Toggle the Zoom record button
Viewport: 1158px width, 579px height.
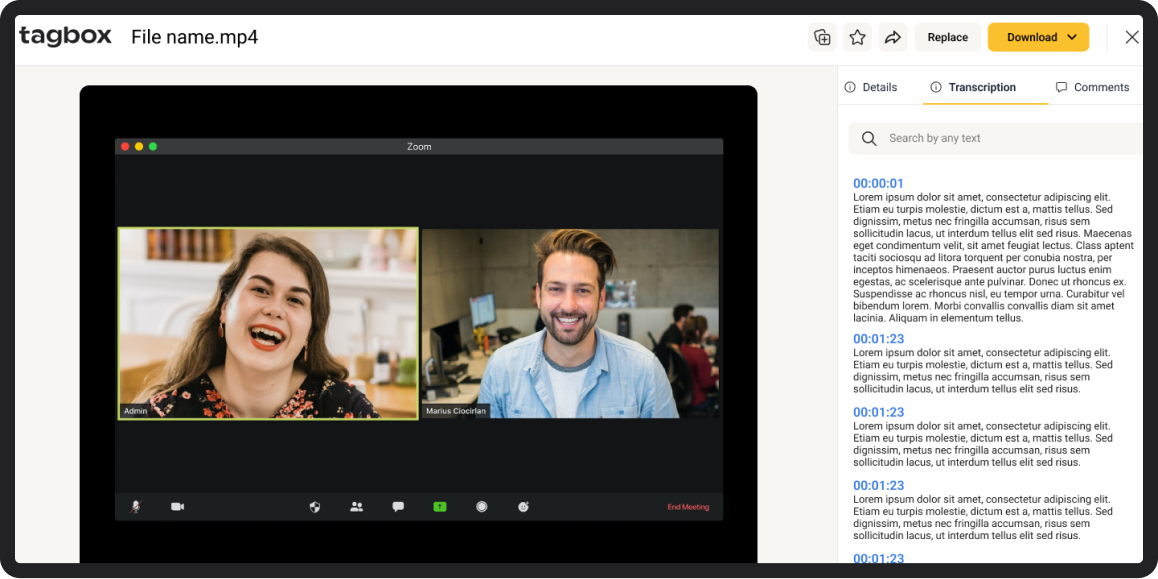tap(481, 507)
